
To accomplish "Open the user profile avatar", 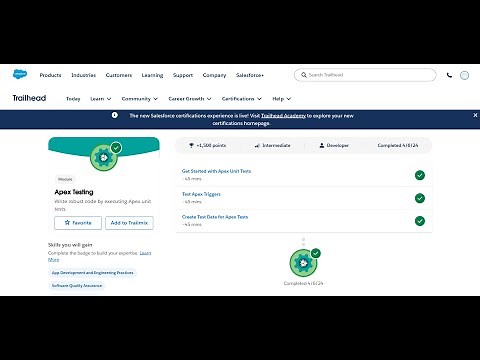I will pos(464,75).
